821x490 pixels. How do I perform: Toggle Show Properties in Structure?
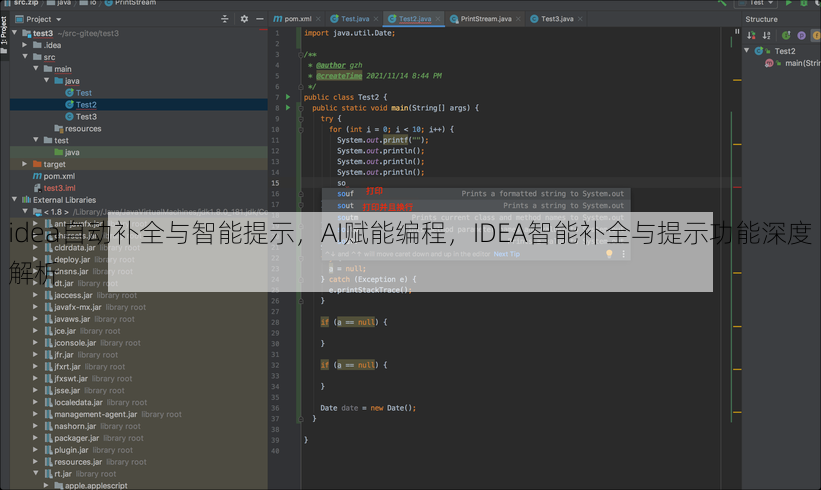click(801, 36)
